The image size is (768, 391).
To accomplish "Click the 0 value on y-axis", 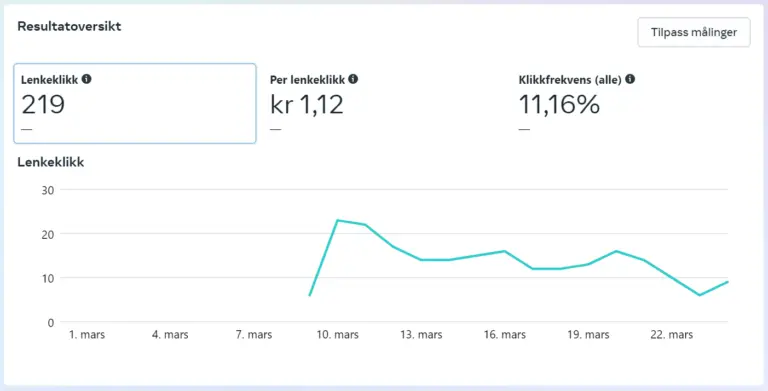I will click(x=51, y=322).
